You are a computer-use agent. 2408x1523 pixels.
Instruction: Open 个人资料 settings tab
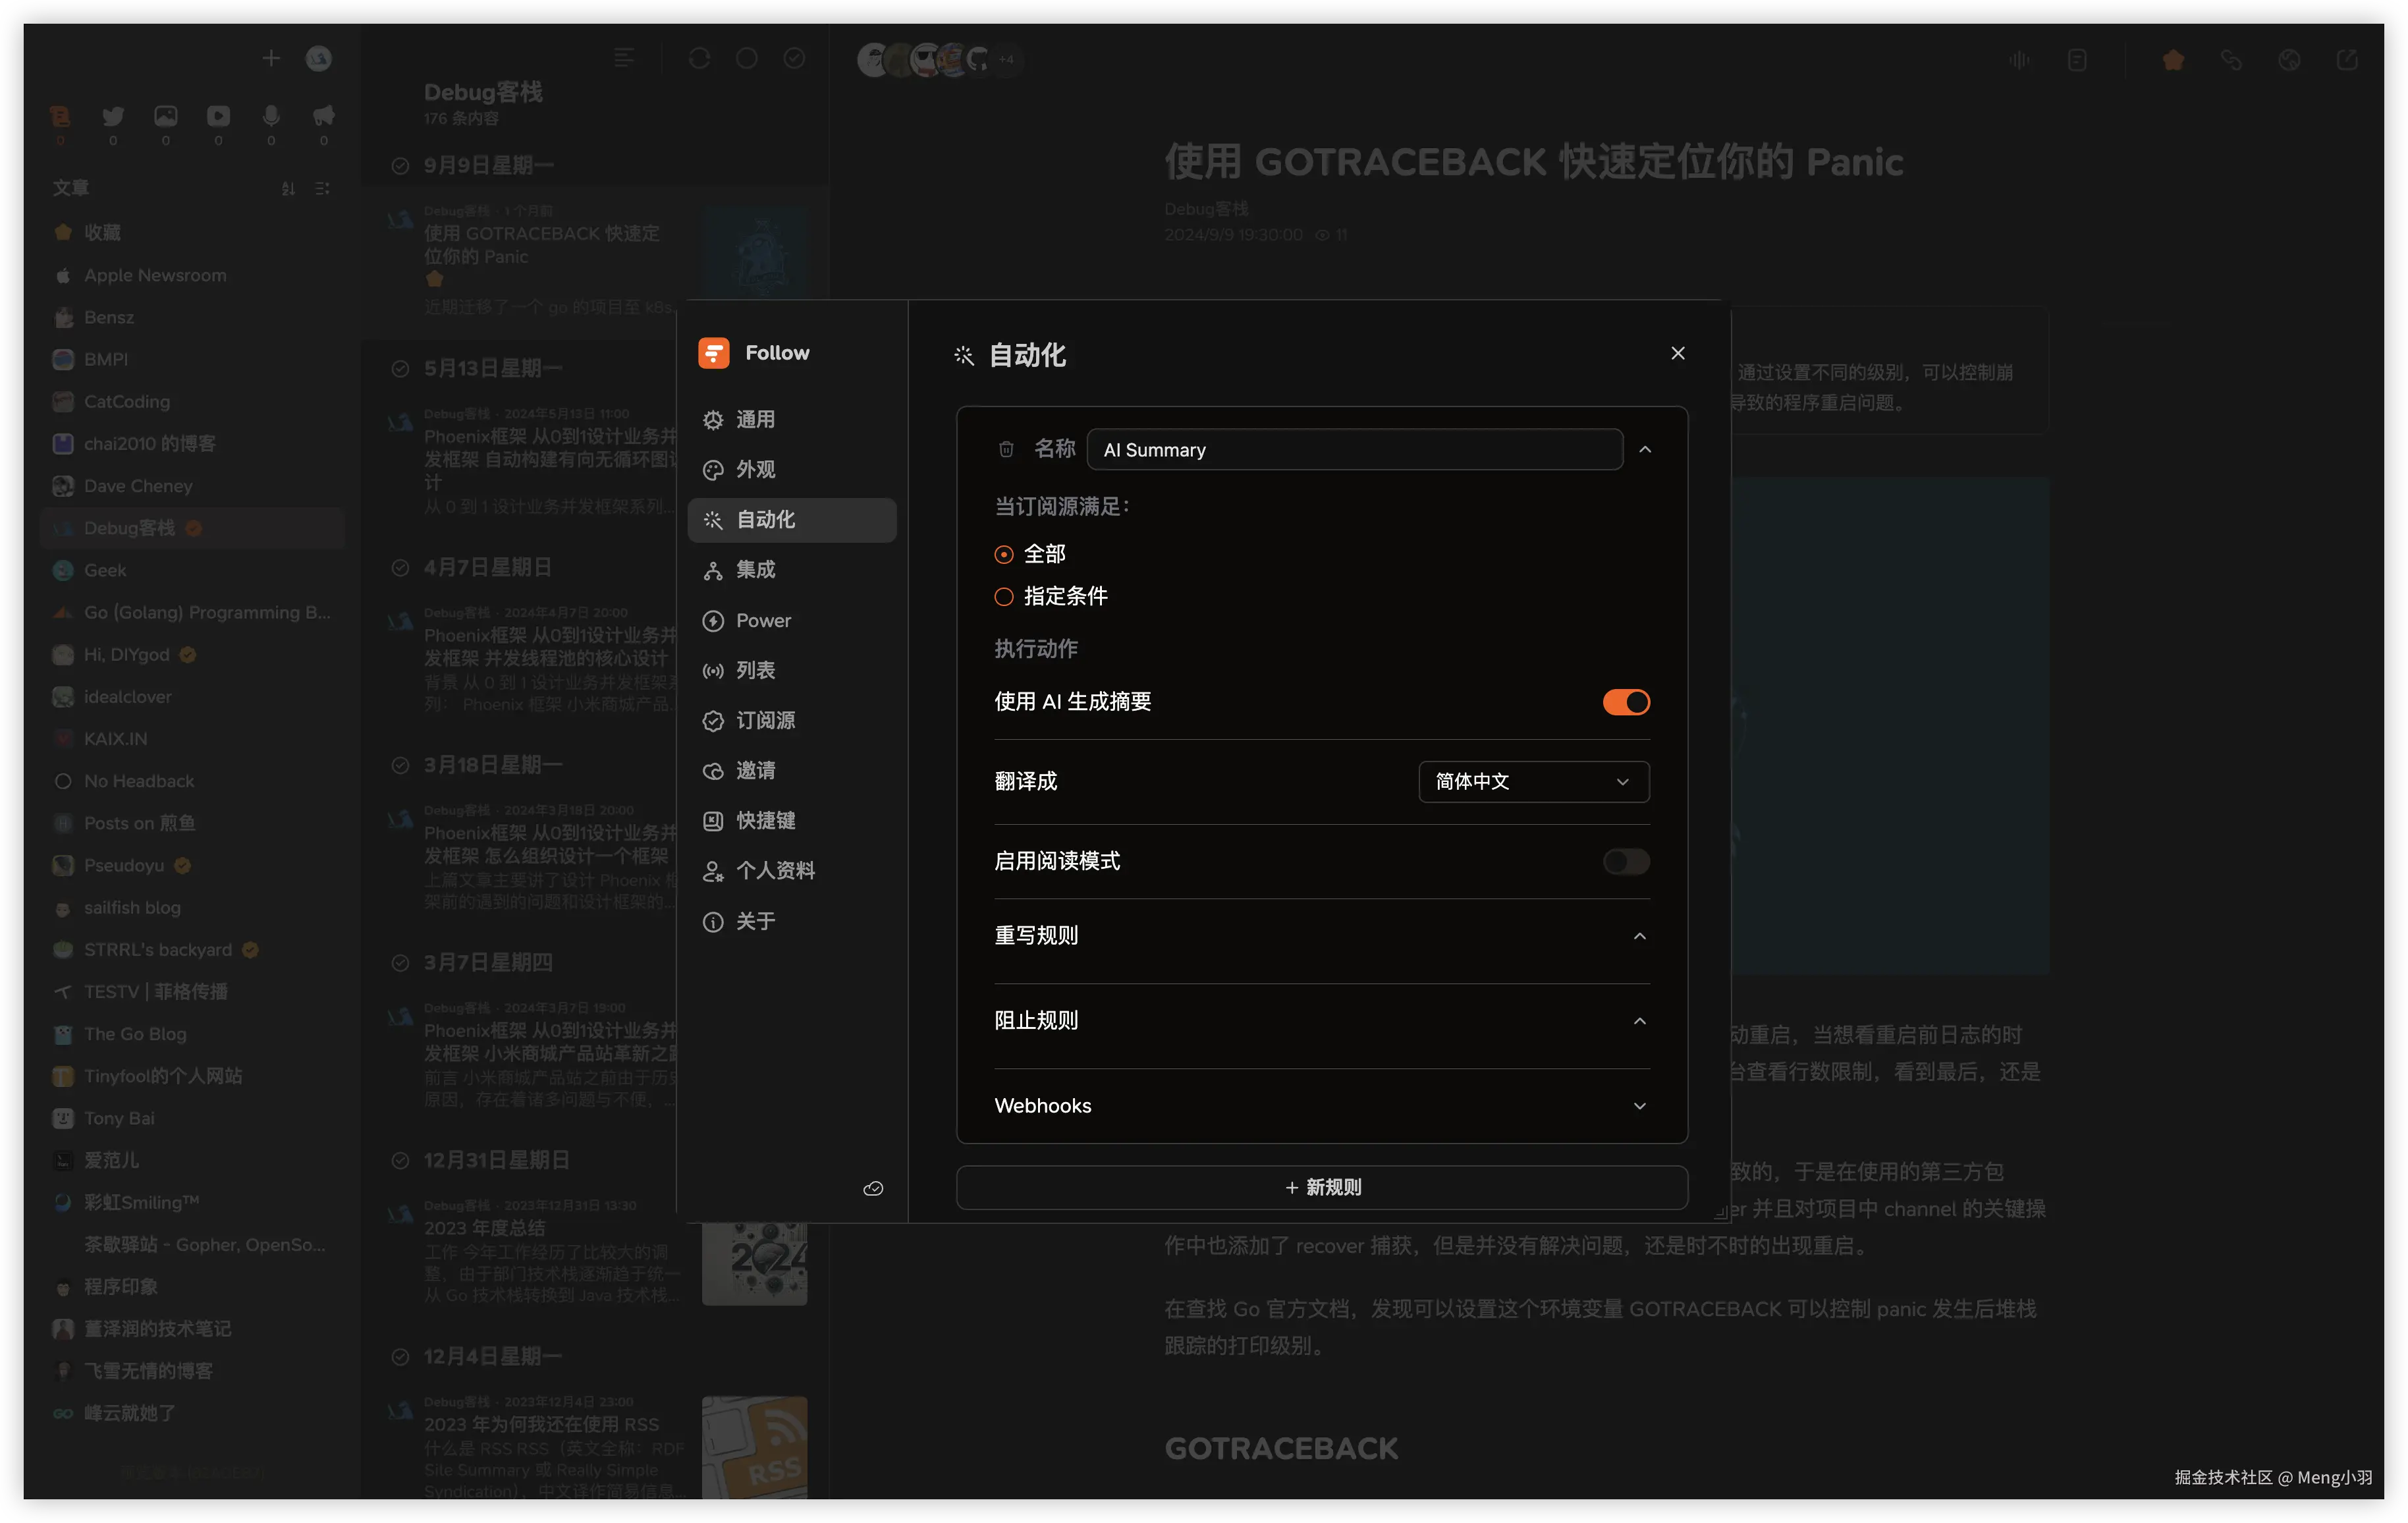pos(792,871)
